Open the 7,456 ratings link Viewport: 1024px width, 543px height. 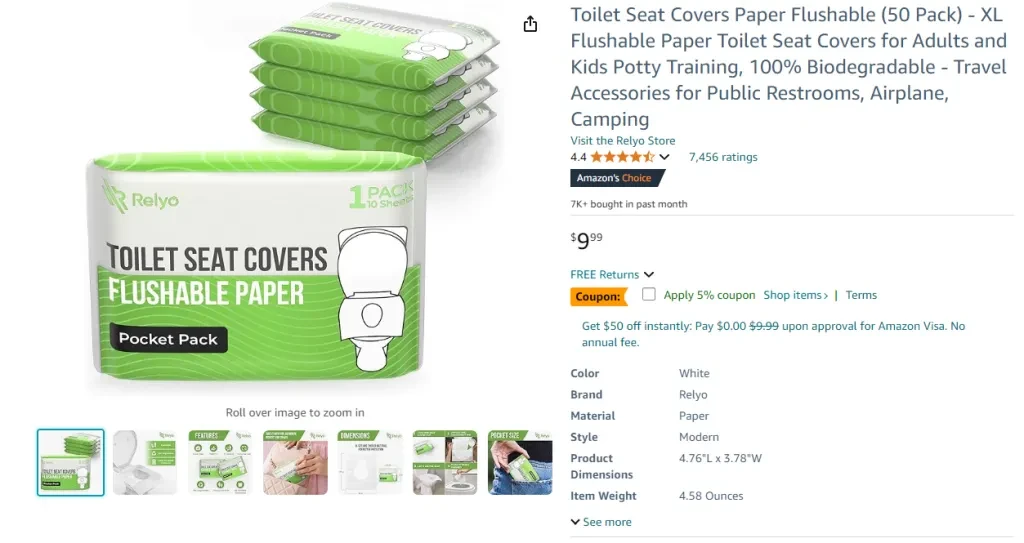(723, 157)
